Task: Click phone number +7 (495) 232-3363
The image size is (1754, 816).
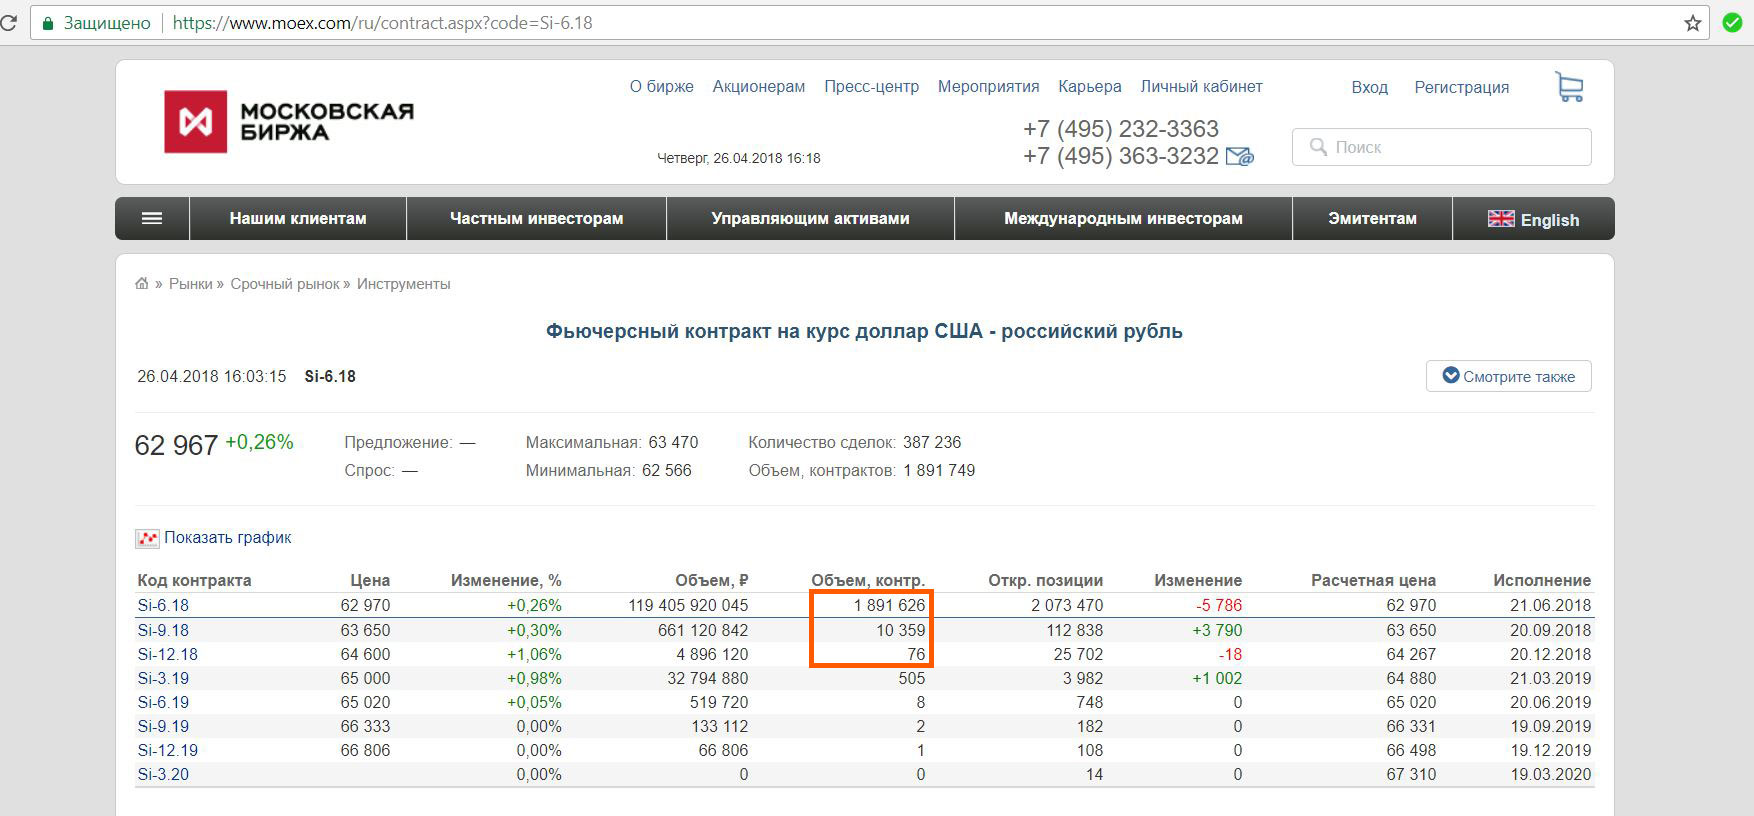Action: 1121,129
